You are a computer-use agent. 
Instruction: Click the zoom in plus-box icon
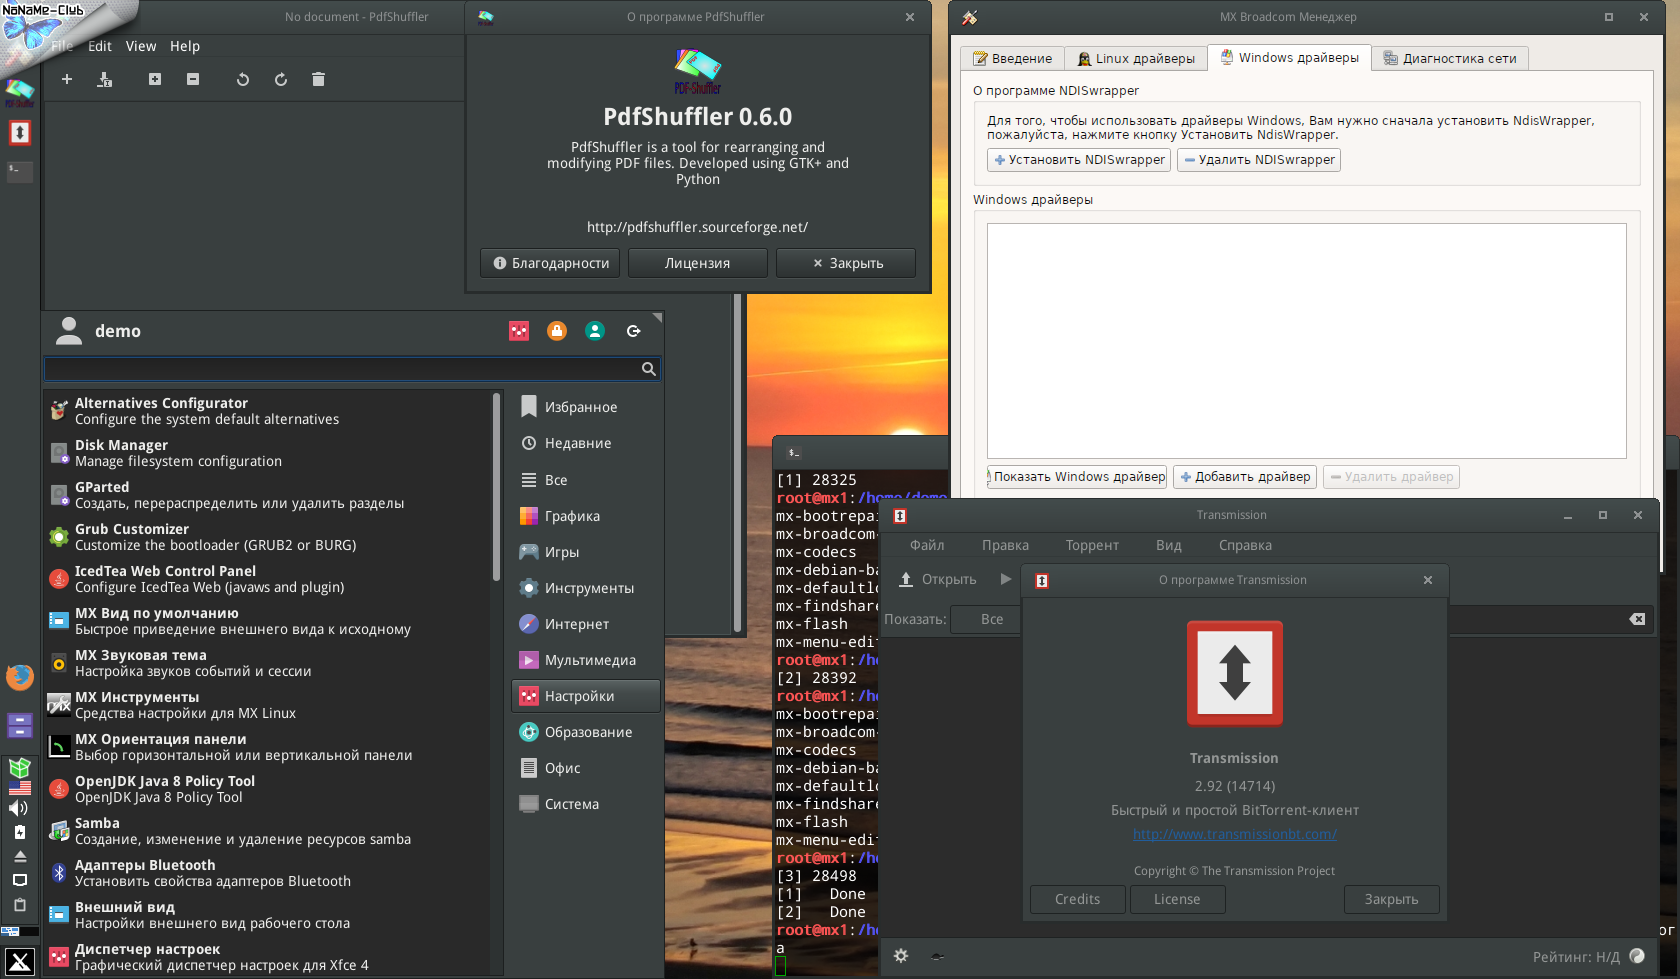pos(155,80)
